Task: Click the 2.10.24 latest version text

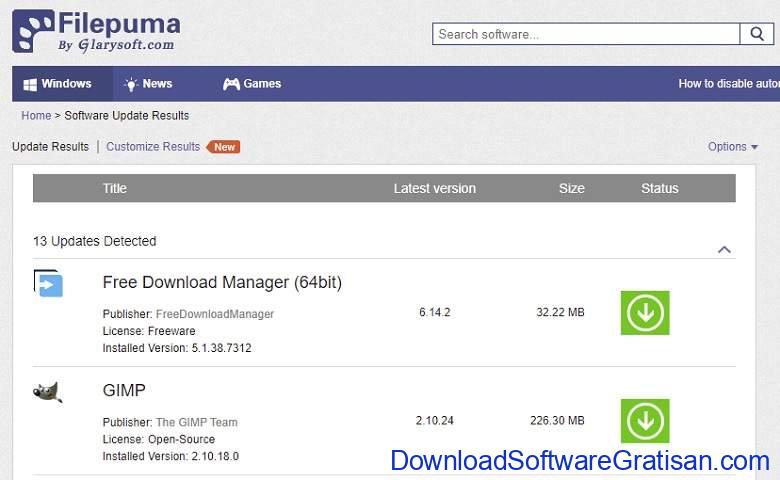Action: tap(434, 421)
